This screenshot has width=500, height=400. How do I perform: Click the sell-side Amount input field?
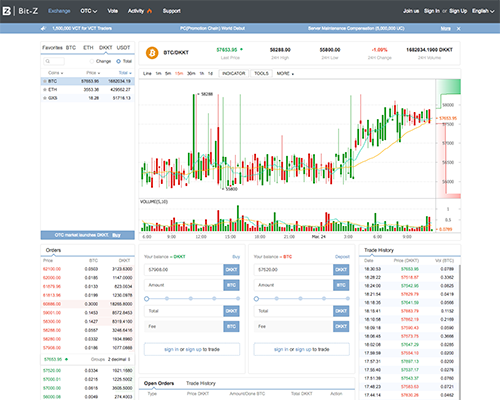tap(294, 285)
